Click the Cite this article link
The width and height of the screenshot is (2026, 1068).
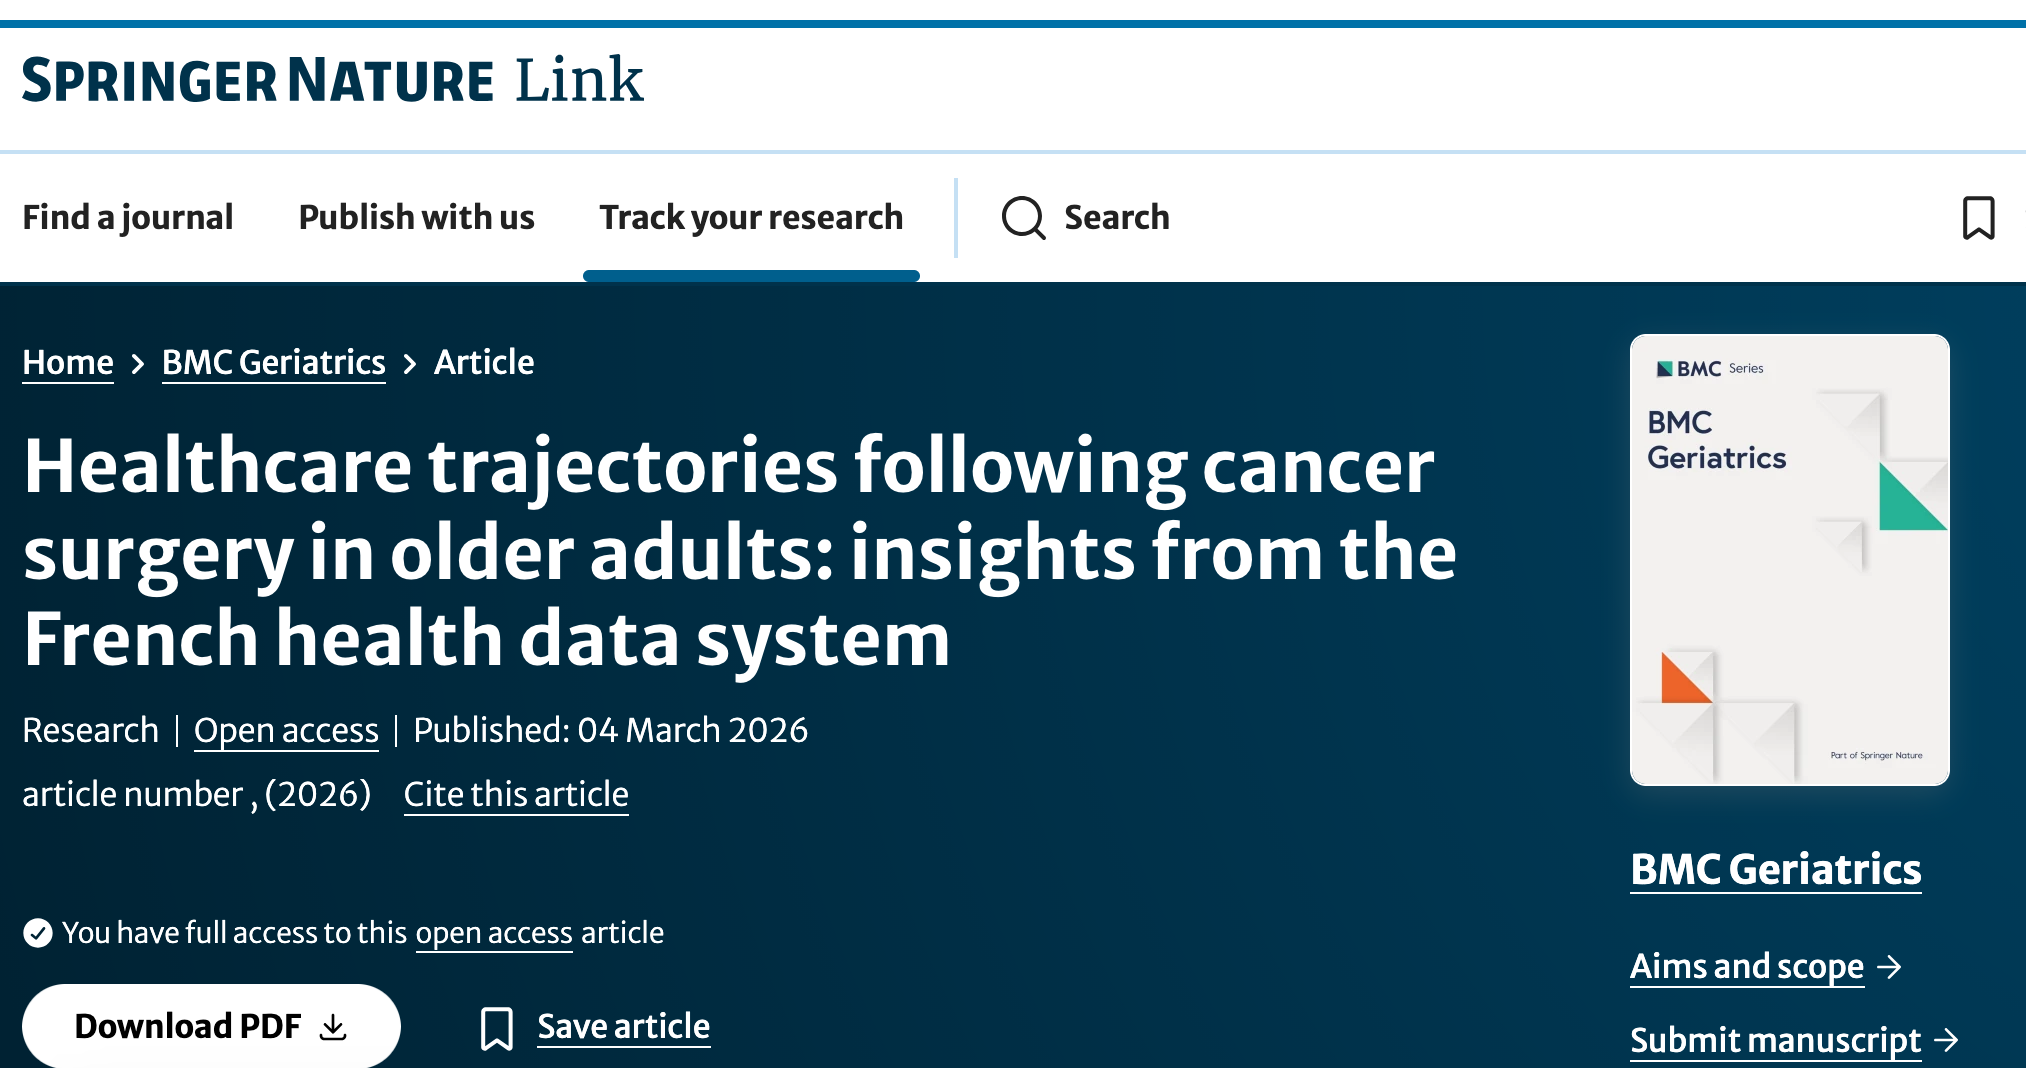point(516,794)
